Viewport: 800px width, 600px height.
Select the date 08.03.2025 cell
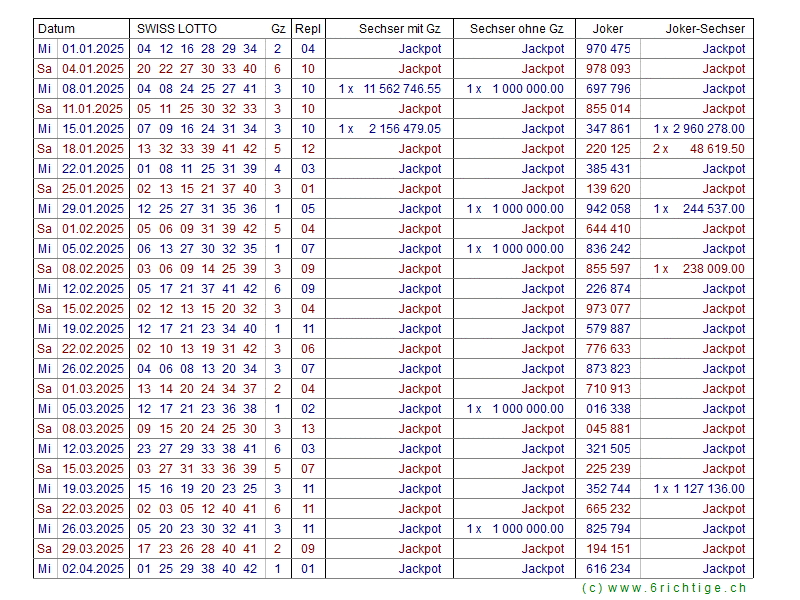pos(93,429)
